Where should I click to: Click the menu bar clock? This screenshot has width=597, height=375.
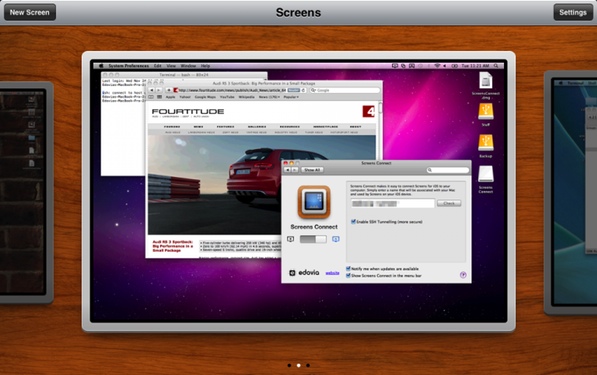(x=475, y=66)
